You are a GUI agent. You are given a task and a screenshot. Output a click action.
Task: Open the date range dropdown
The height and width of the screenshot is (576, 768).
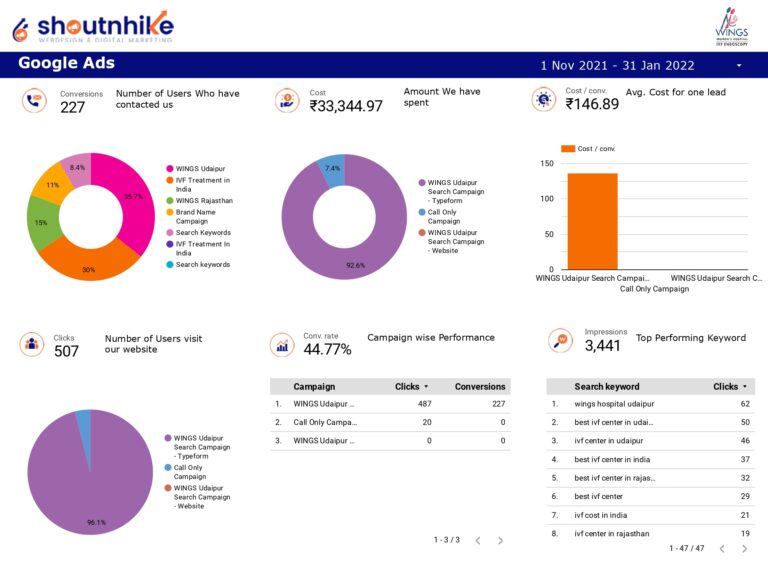[x=739, y=65]
